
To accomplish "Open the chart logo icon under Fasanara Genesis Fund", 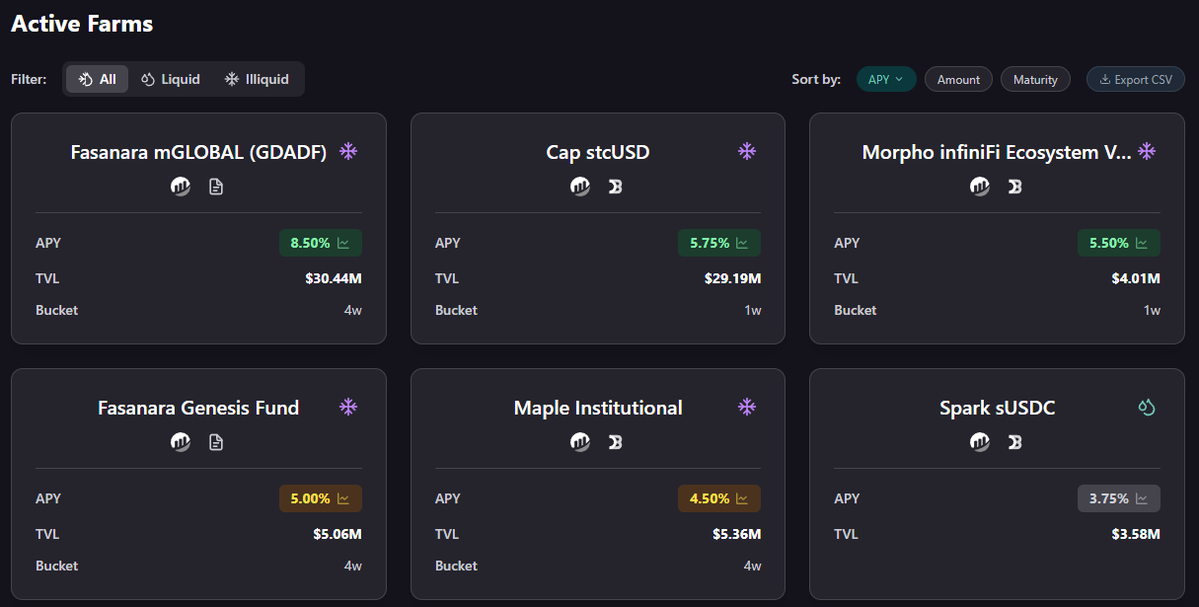I will pos(181,441).
